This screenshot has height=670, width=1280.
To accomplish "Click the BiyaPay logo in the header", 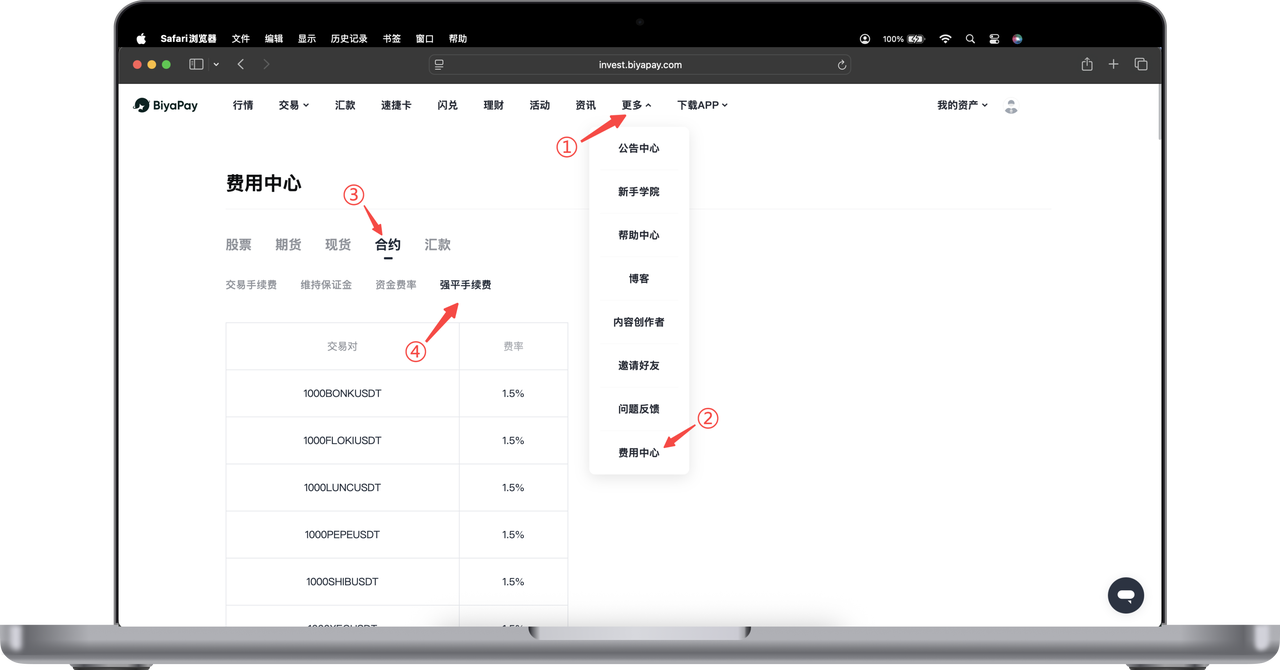I will (166, 105).
